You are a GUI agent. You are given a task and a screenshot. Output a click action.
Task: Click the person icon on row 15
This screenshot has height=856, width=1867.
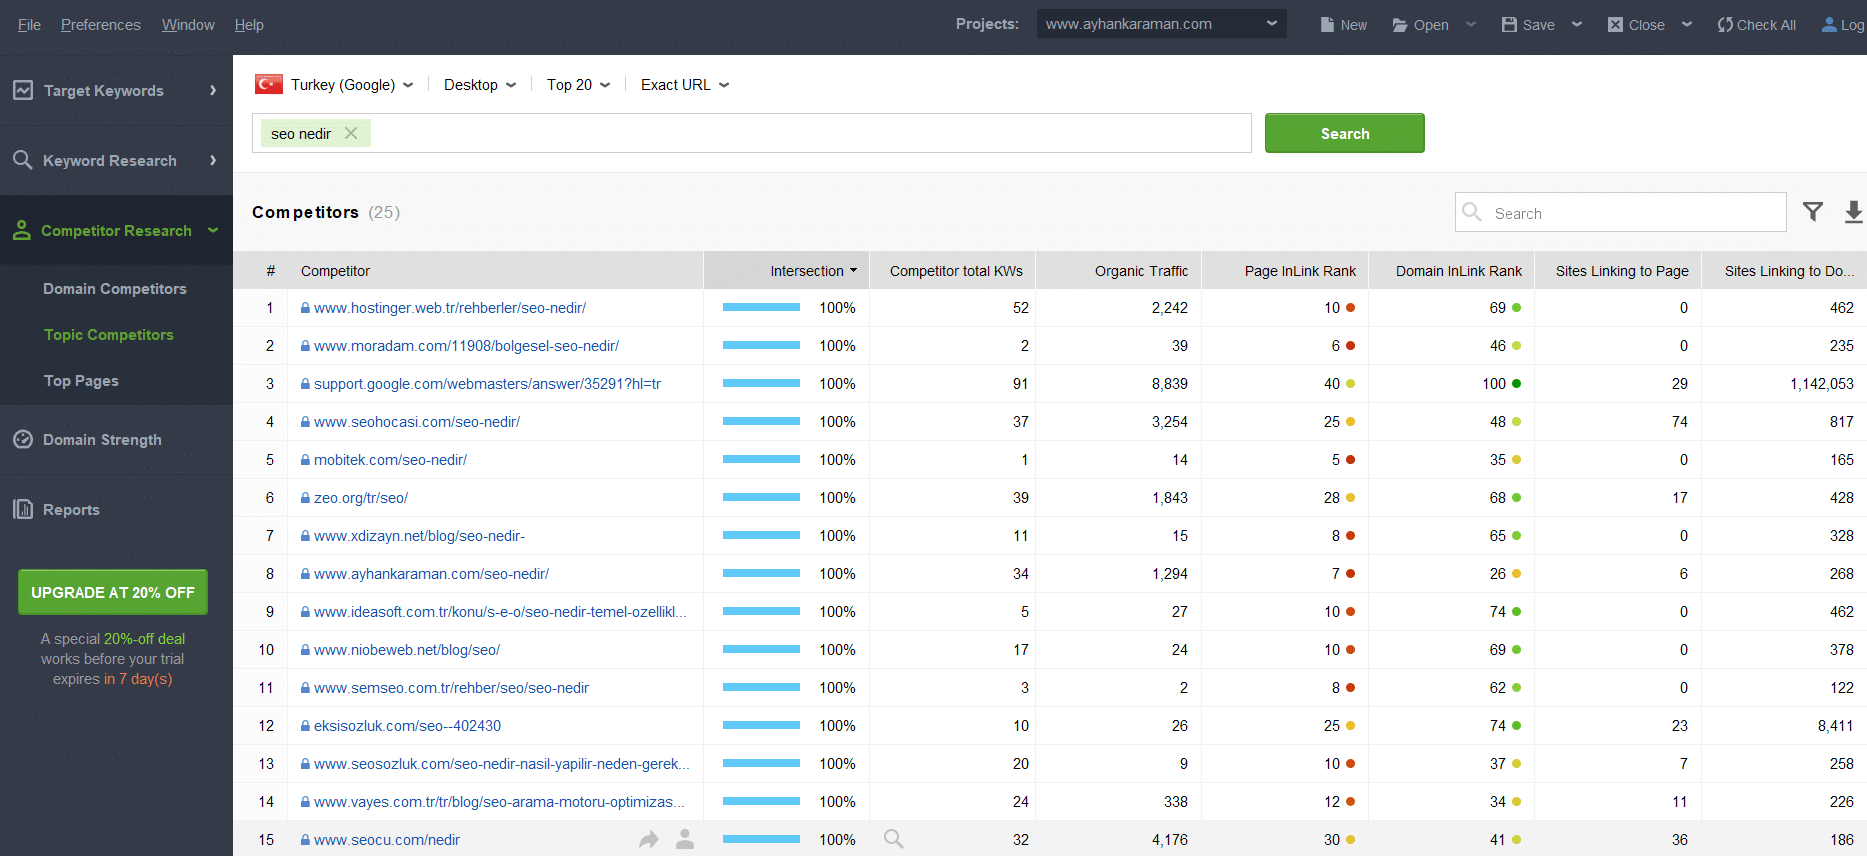[x=685, y=839]
